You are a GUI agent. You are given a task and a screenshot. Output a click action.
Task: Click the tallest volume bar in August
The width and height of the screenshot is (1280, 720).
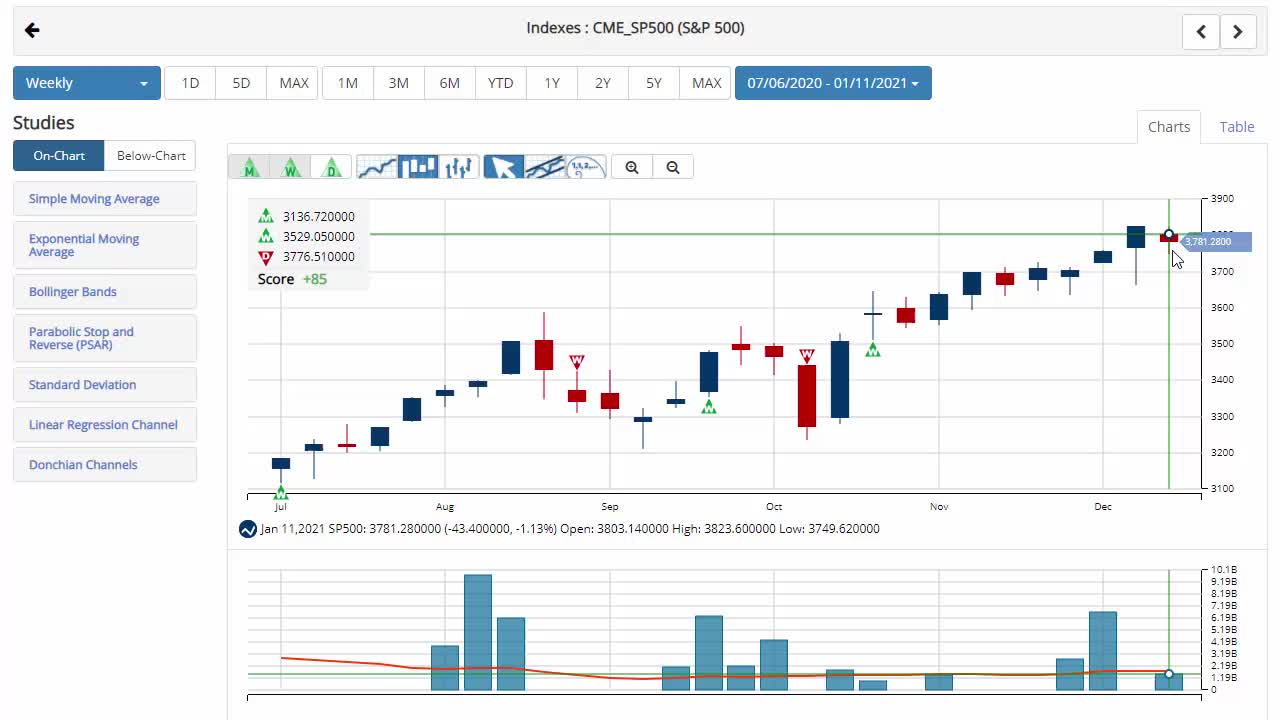478,632
